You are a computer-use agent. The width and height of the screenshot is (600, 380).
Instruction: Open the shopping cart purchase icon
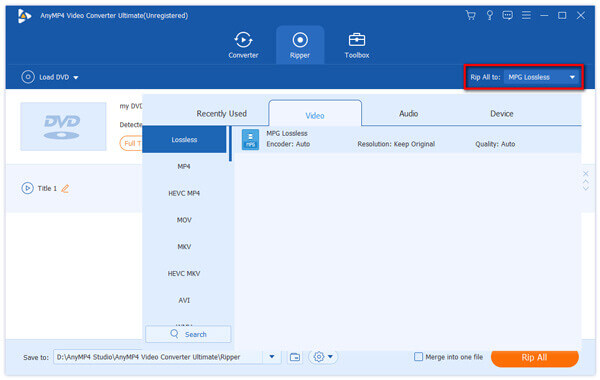point(471,16)
